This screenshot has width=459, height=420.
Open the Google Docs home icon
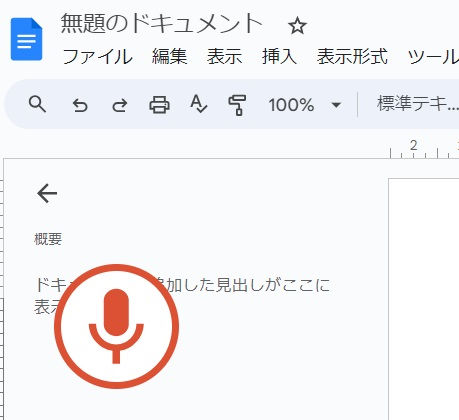[x=27, y=39]
